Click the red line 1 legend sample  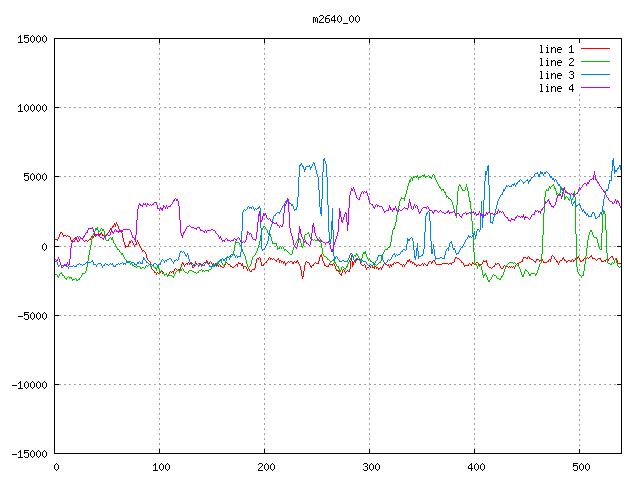(595, 49)
